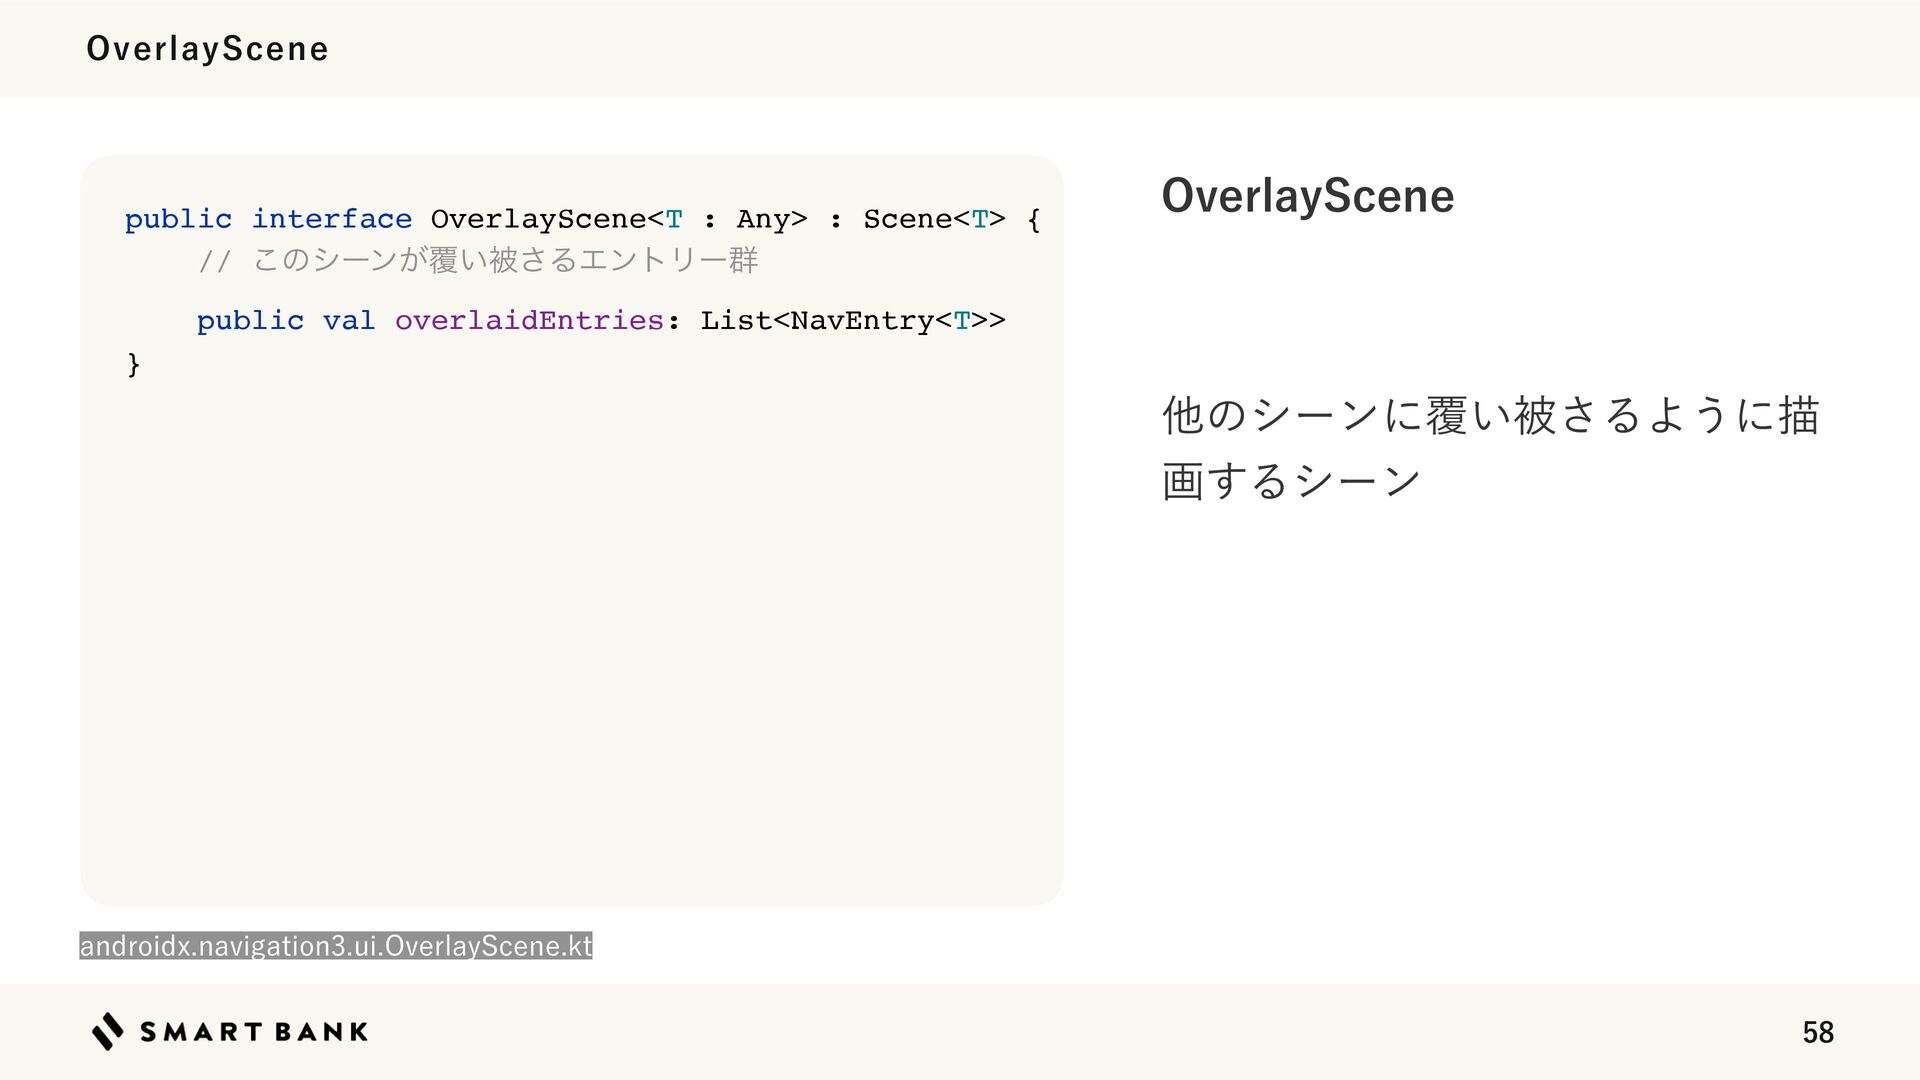Click 'Scene<T>' supertype in code

click(x=934, y=219)
